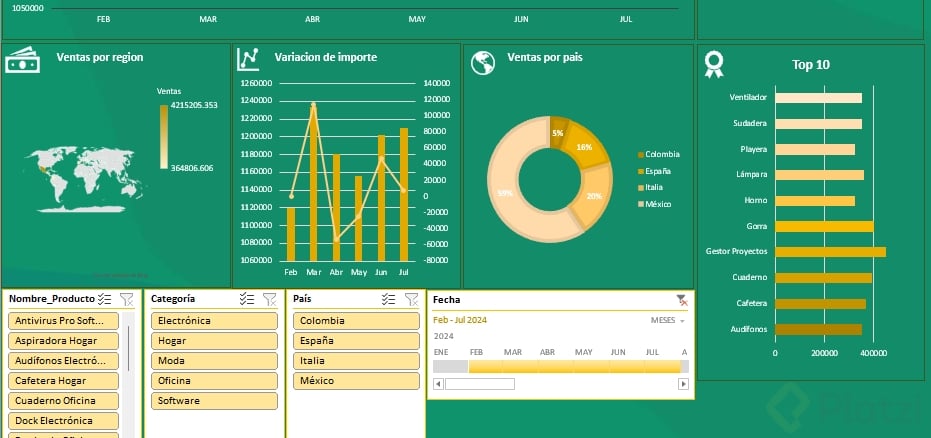Click the Feb - Jul 2024 date range label

(460, 320)
